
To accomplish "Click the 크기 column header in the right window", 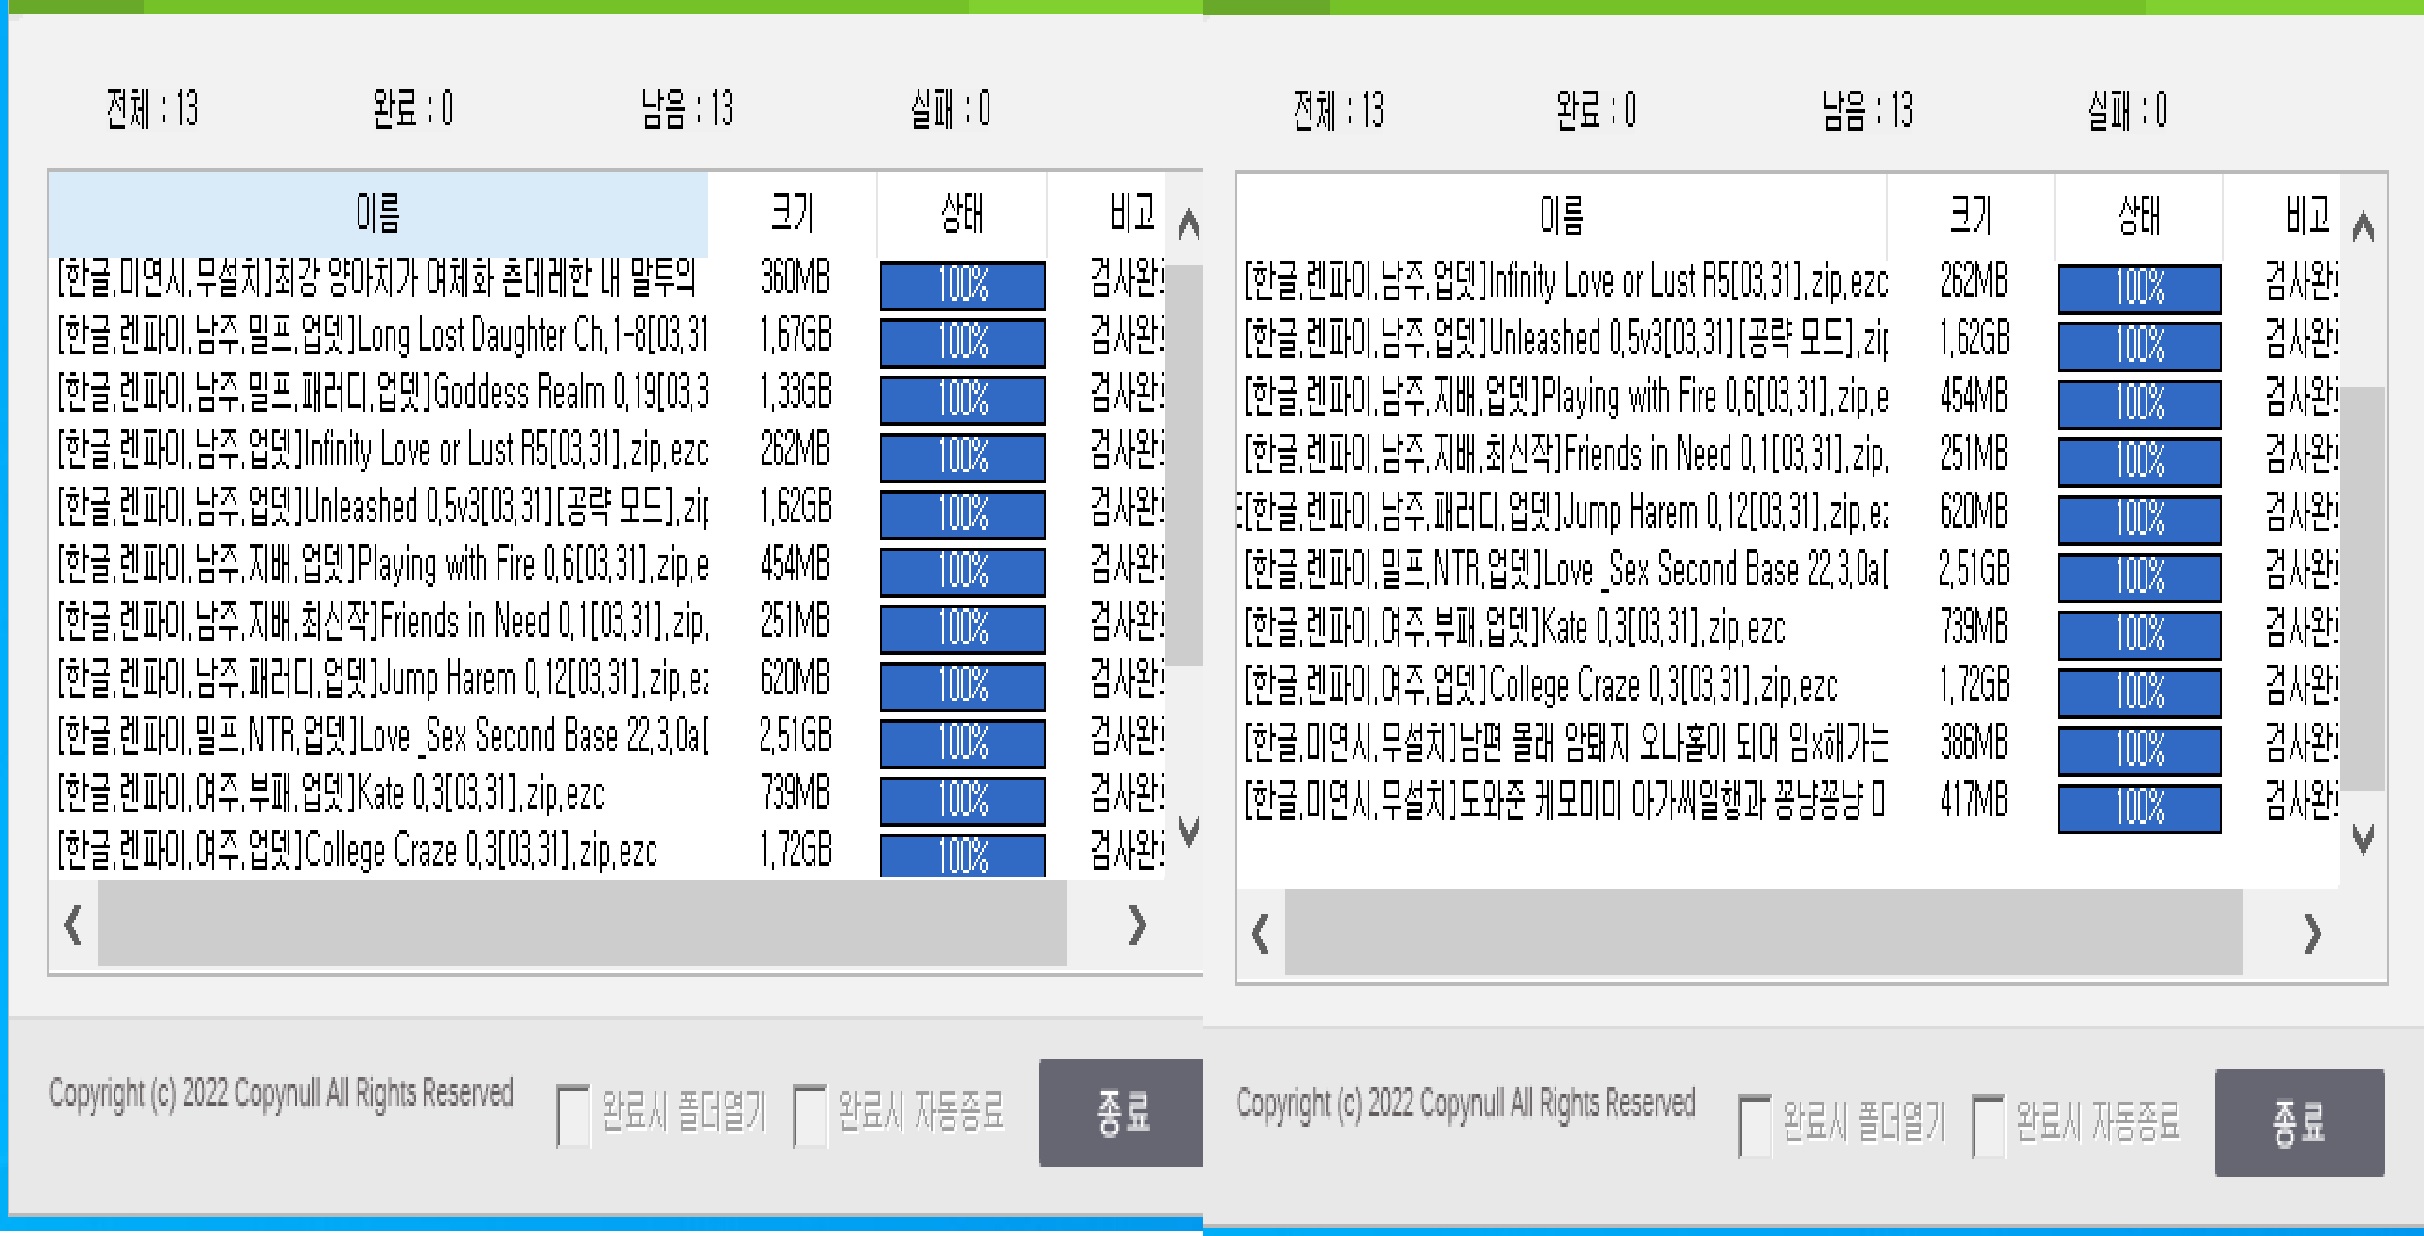I will coord(1967,214).
